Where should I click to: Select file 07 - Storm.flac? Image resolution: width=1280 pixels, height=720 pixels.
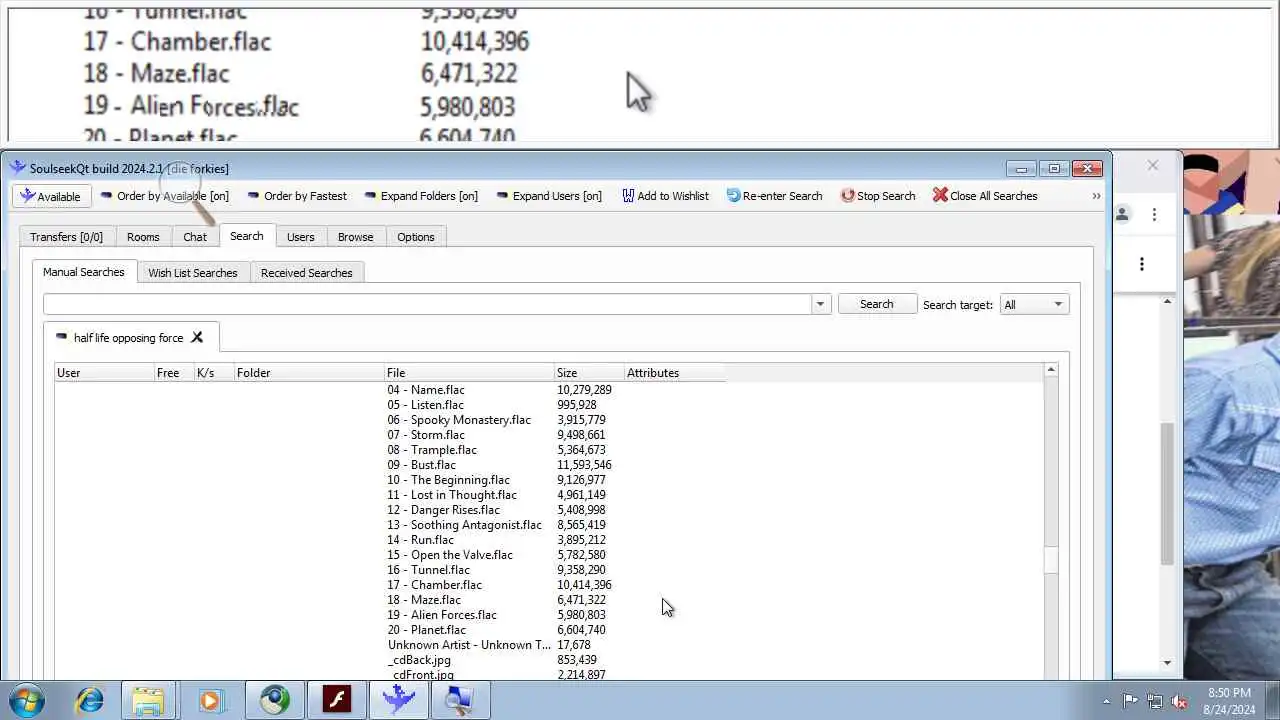tap(426, 435)
